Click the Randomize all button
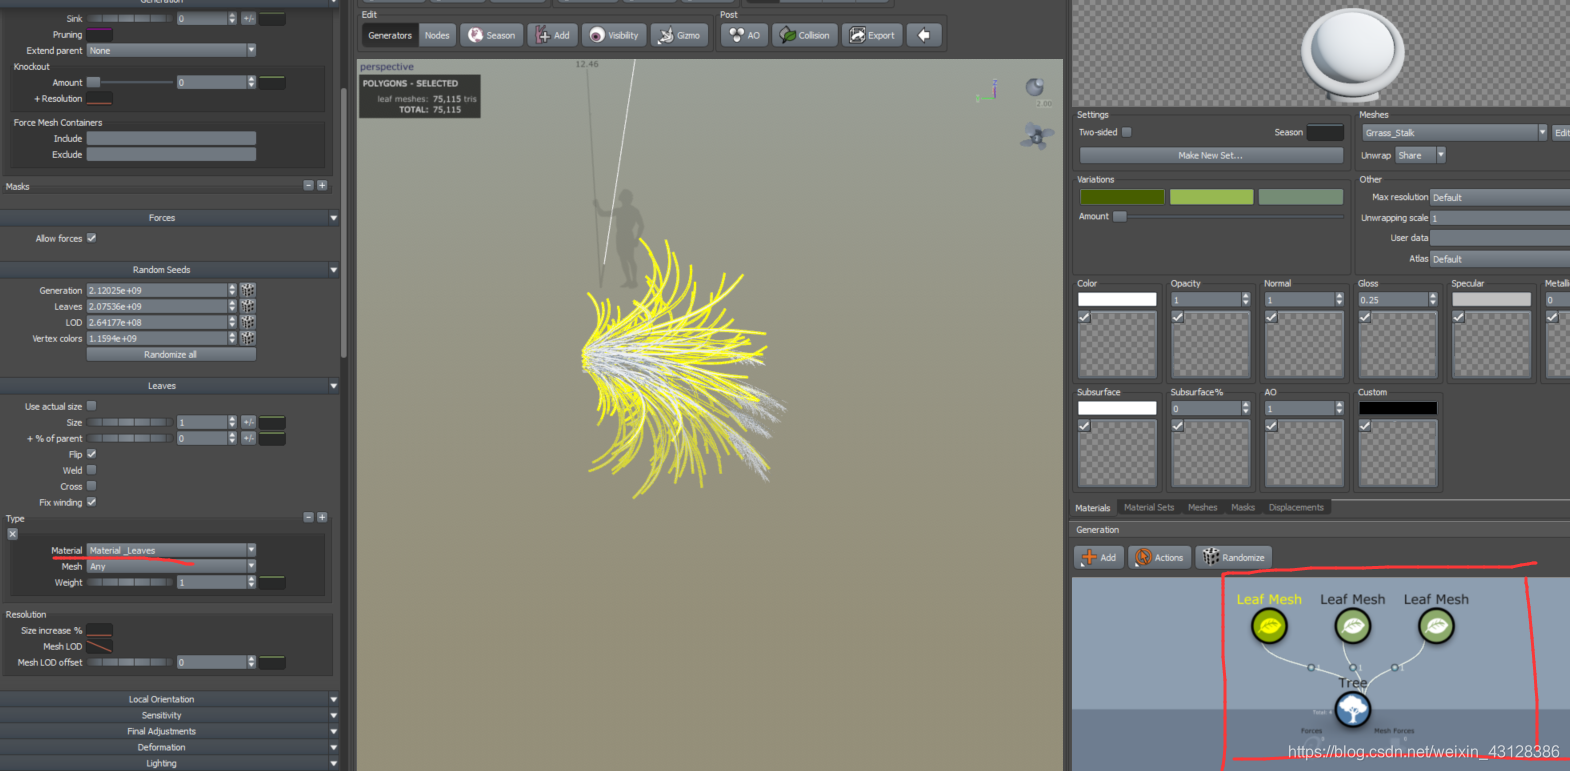 point(171,354)
